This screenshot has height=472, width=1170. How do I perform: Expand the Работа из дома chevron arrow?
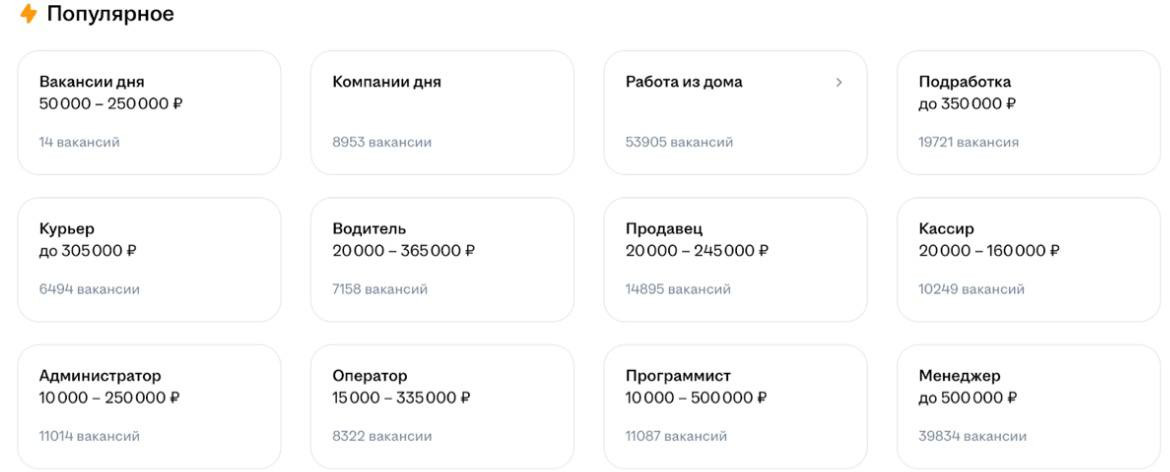point(838,82)
